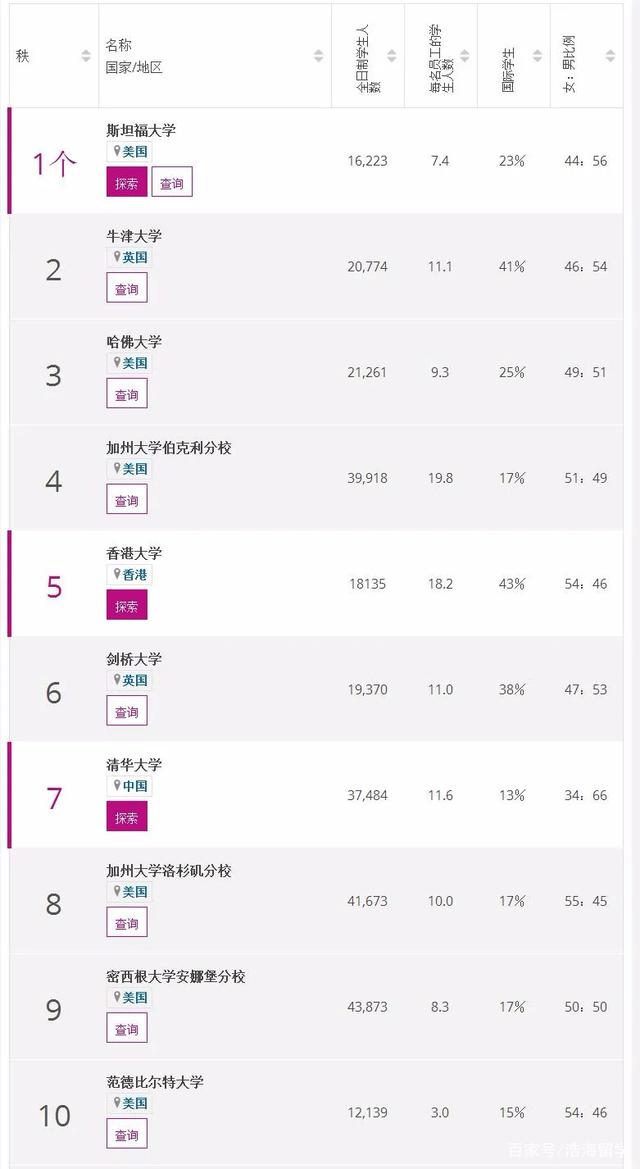Screen dimensions: 640x1169
Task: Click location pin icon beside 香港
Action: (x=117, y=574)
